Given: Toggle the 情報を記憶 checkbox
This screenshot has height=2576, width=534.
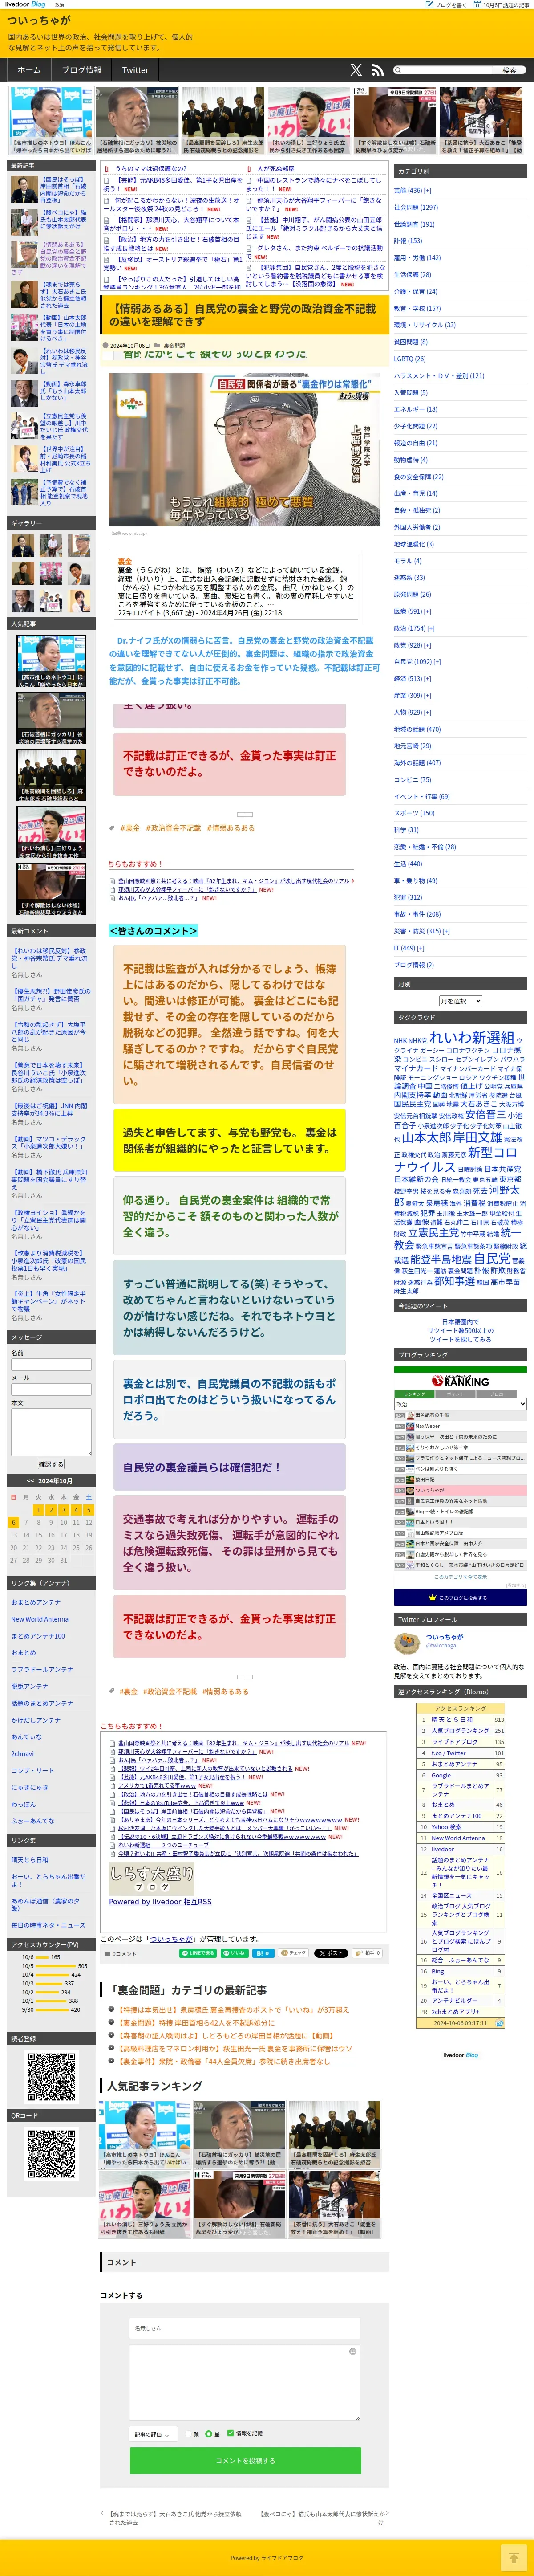Looking at the screenshot, I should pos(231,2433).
